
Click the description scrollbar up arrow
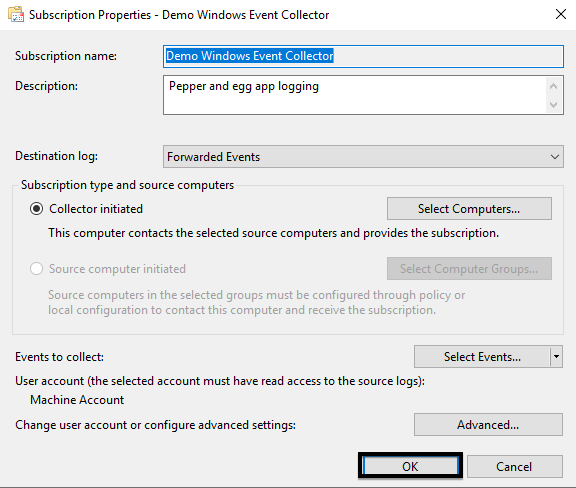pos(554,86)
